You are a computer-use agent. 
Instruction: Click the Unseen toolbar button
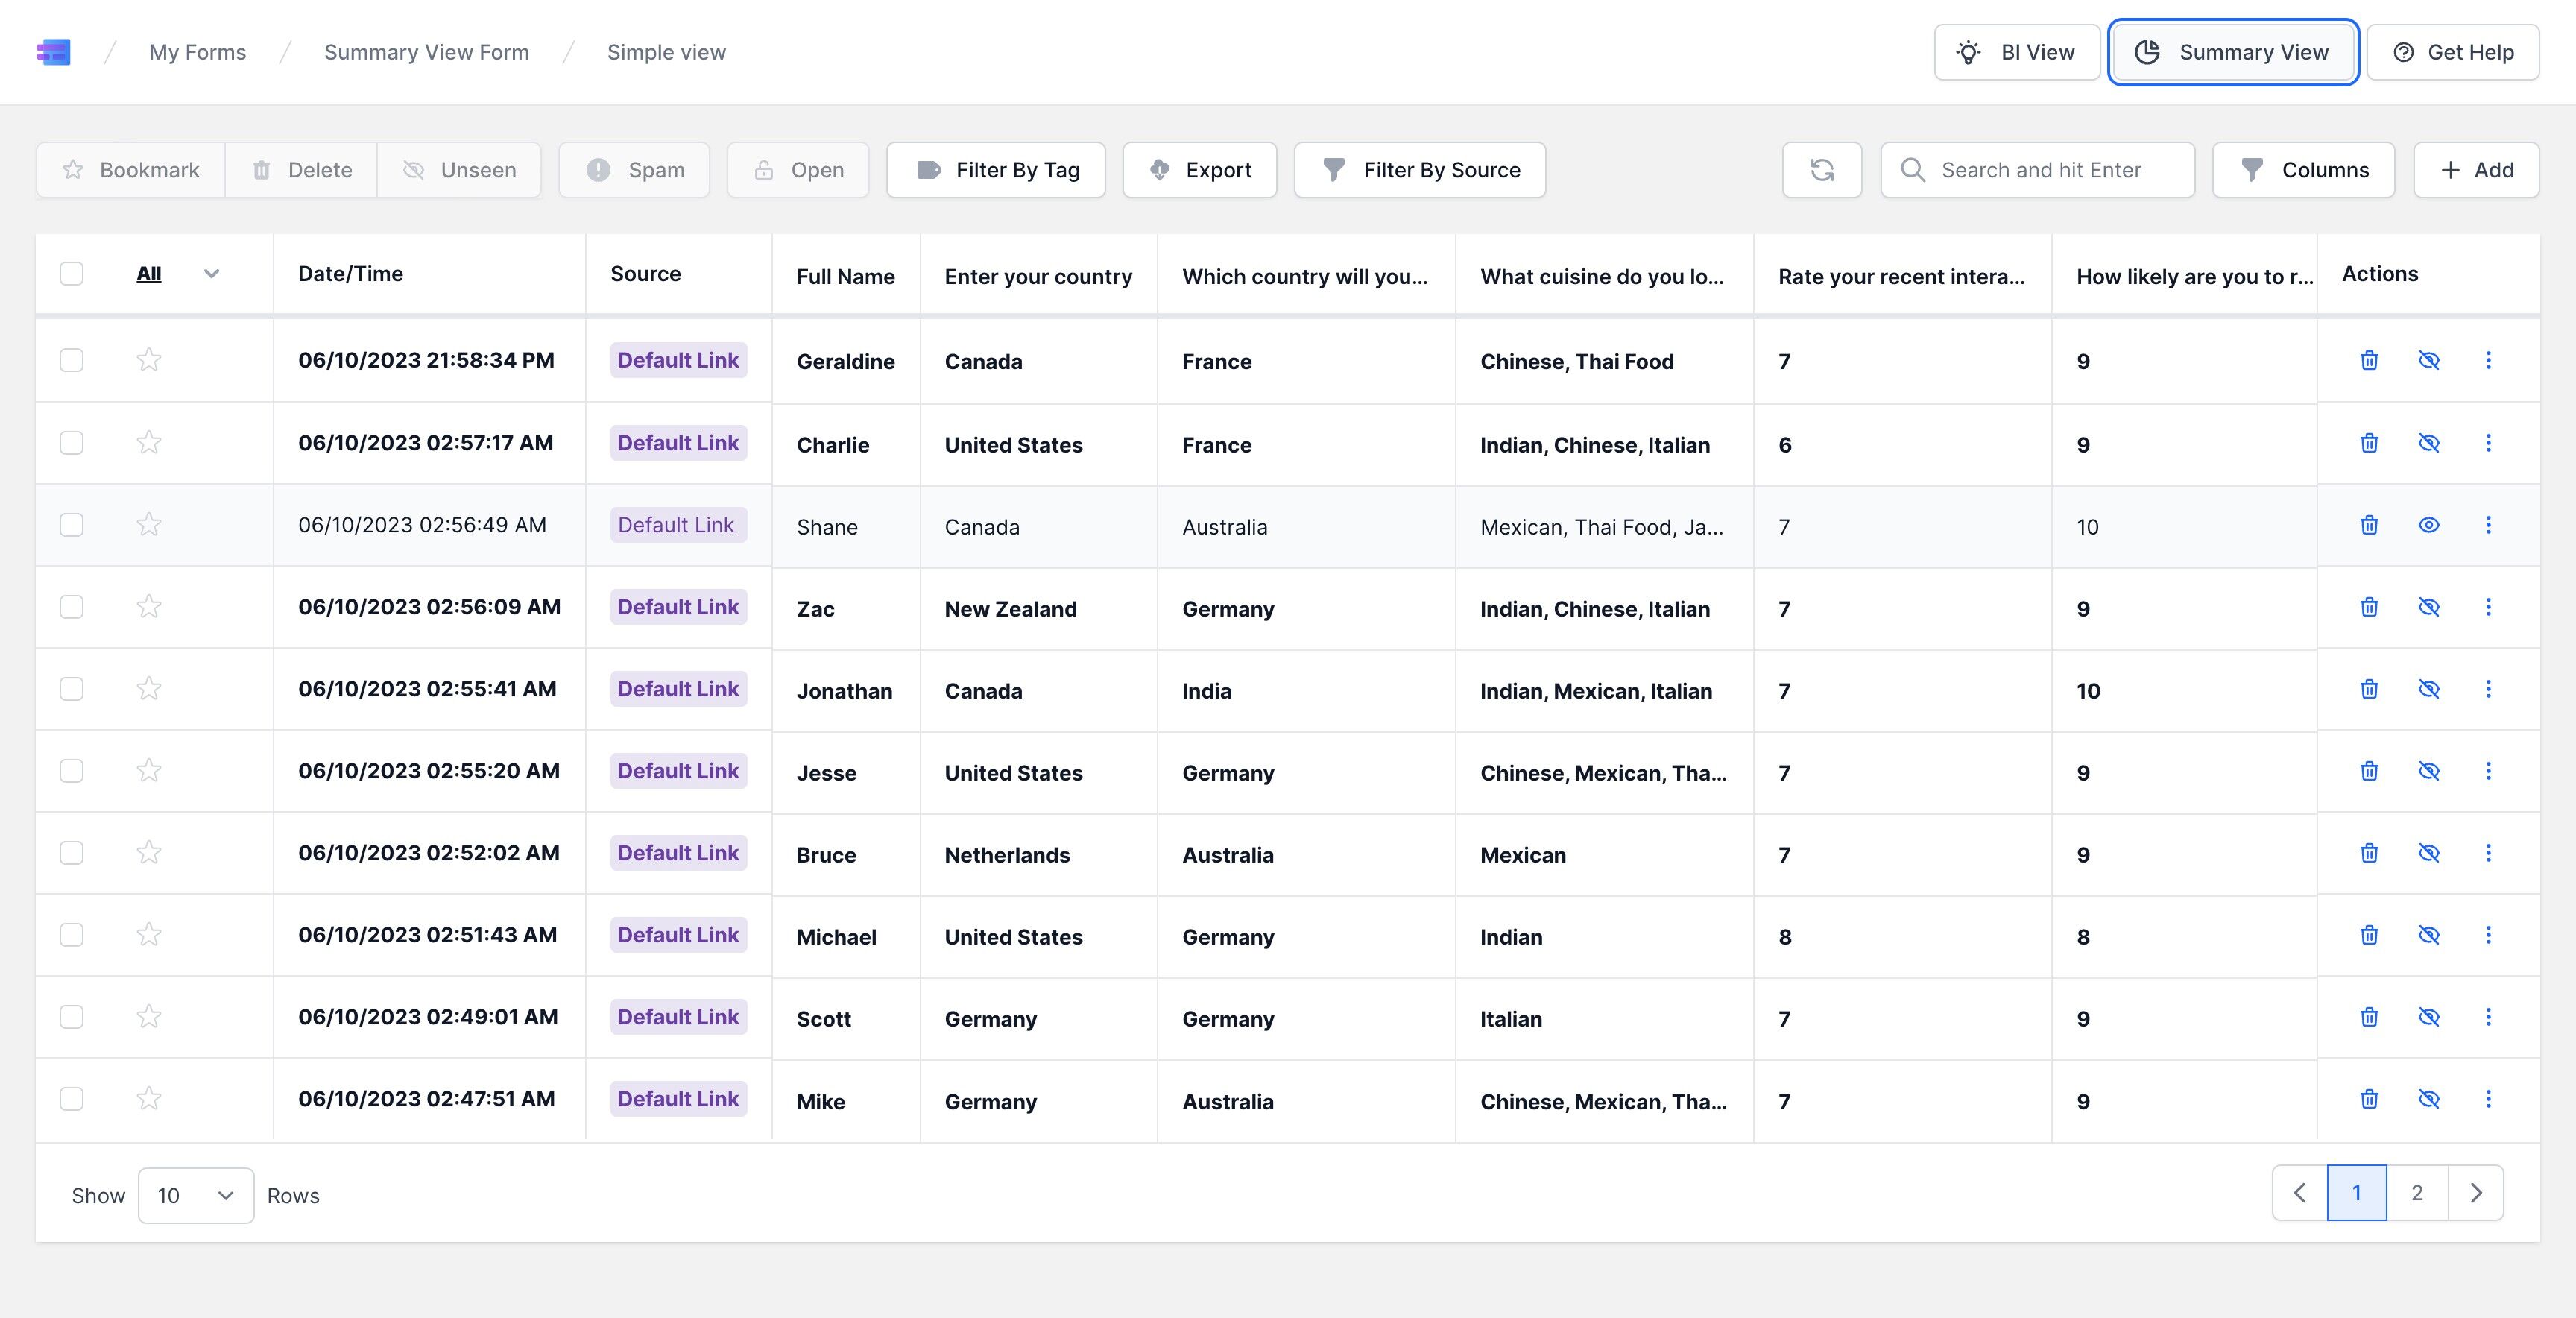coord(459,170)
